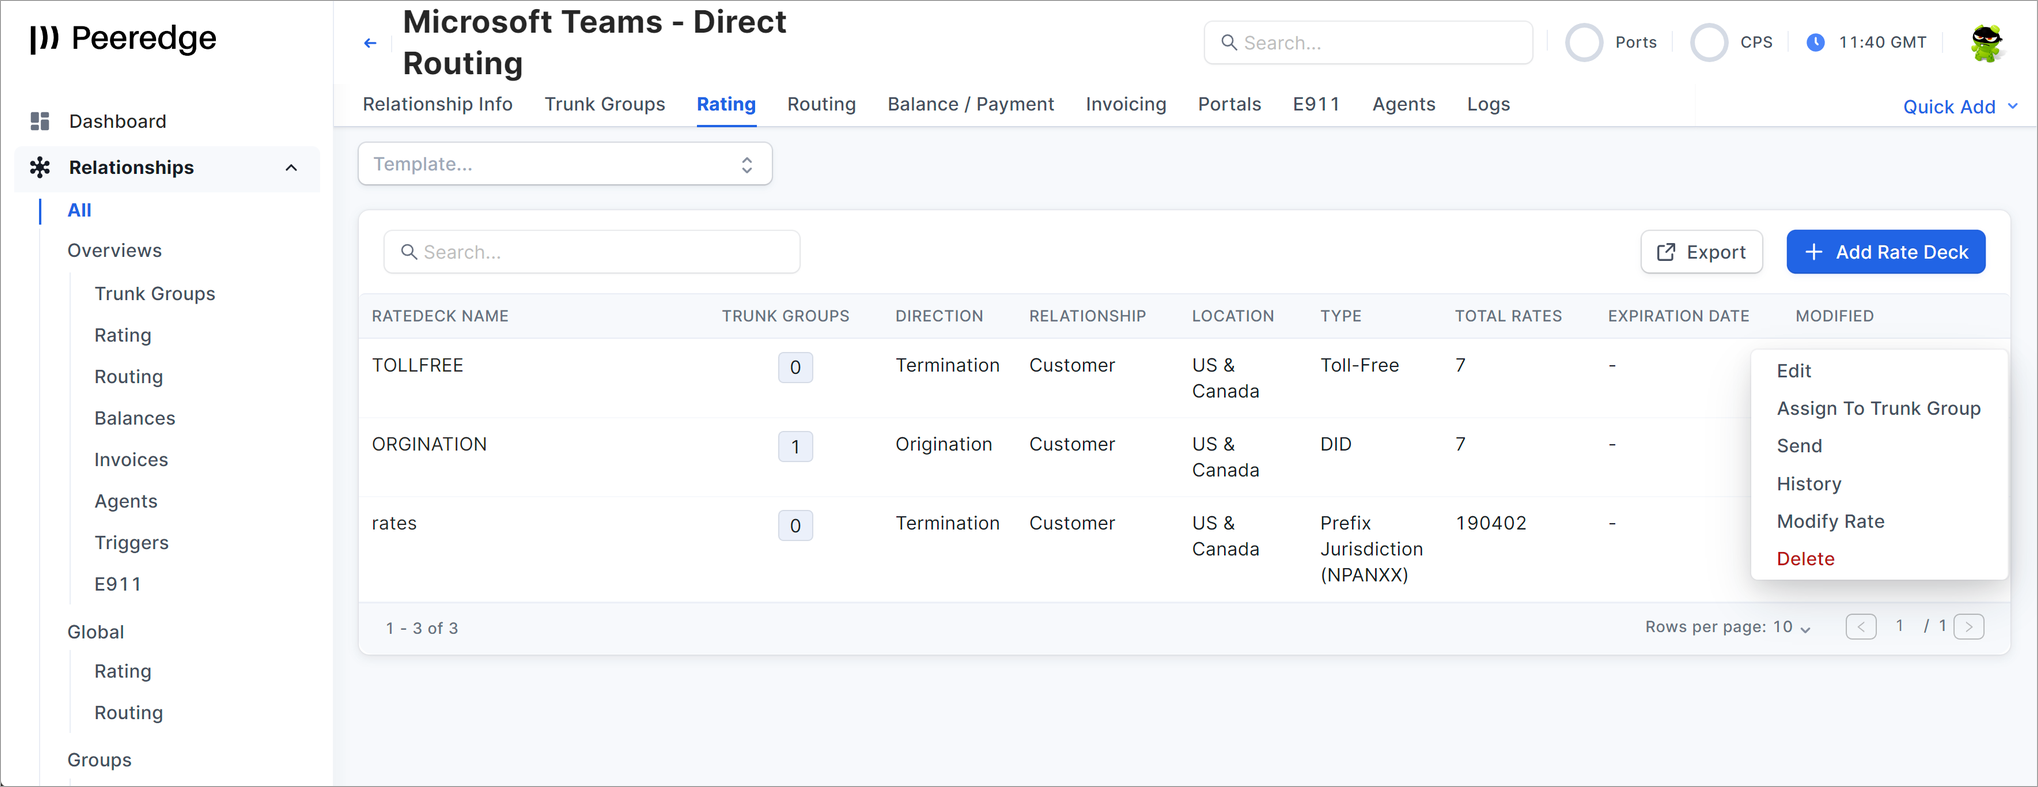Open the Invoicing tab
This screenshot has width=2038, height=787.
coord(1126,104)
